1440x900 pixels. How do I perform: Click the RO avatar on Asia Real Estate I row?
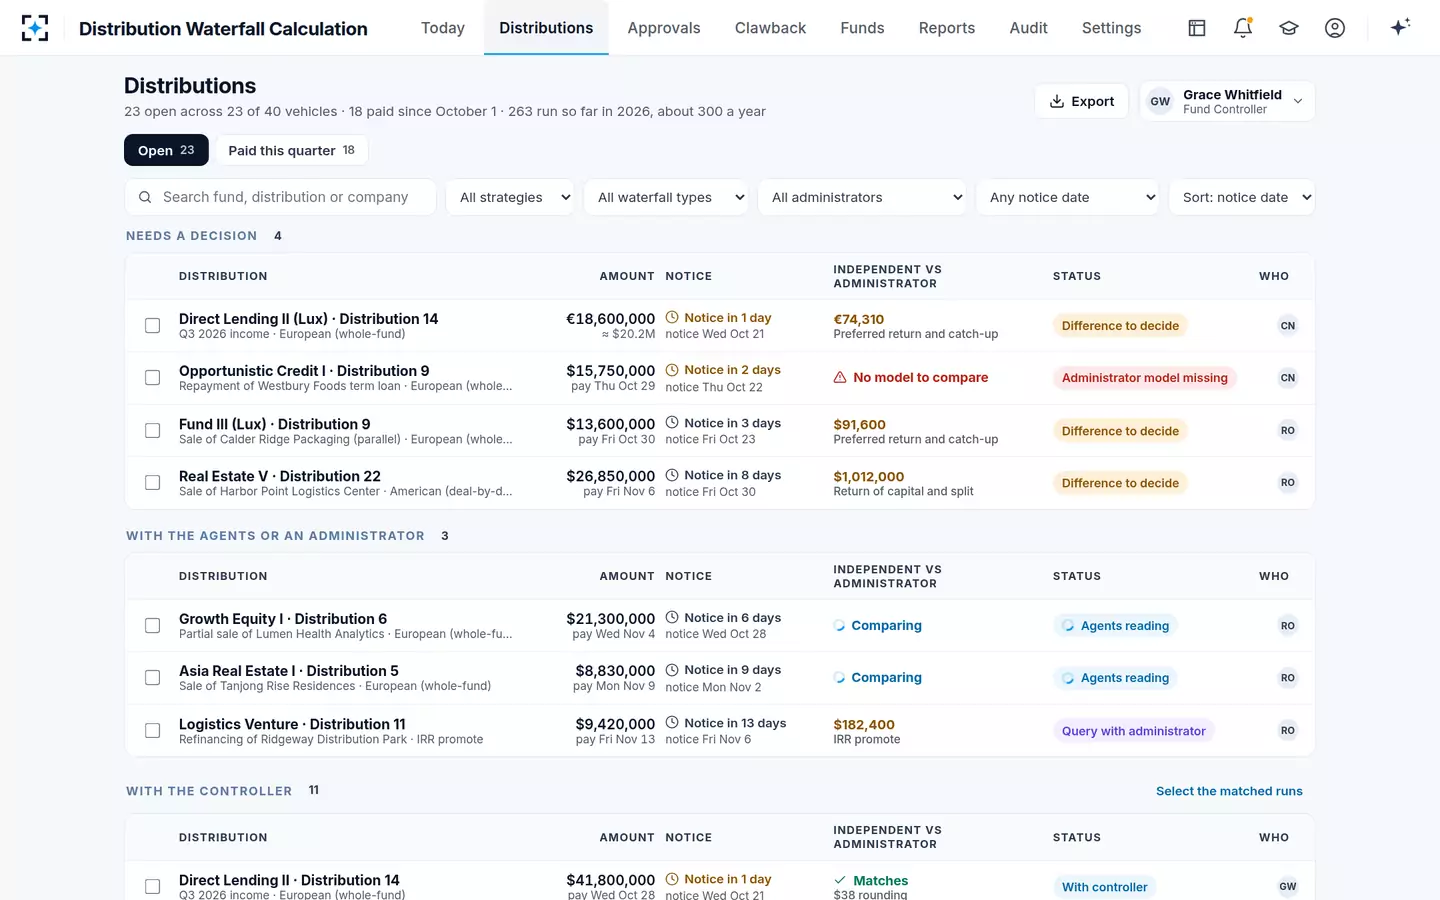[1288, 678]
